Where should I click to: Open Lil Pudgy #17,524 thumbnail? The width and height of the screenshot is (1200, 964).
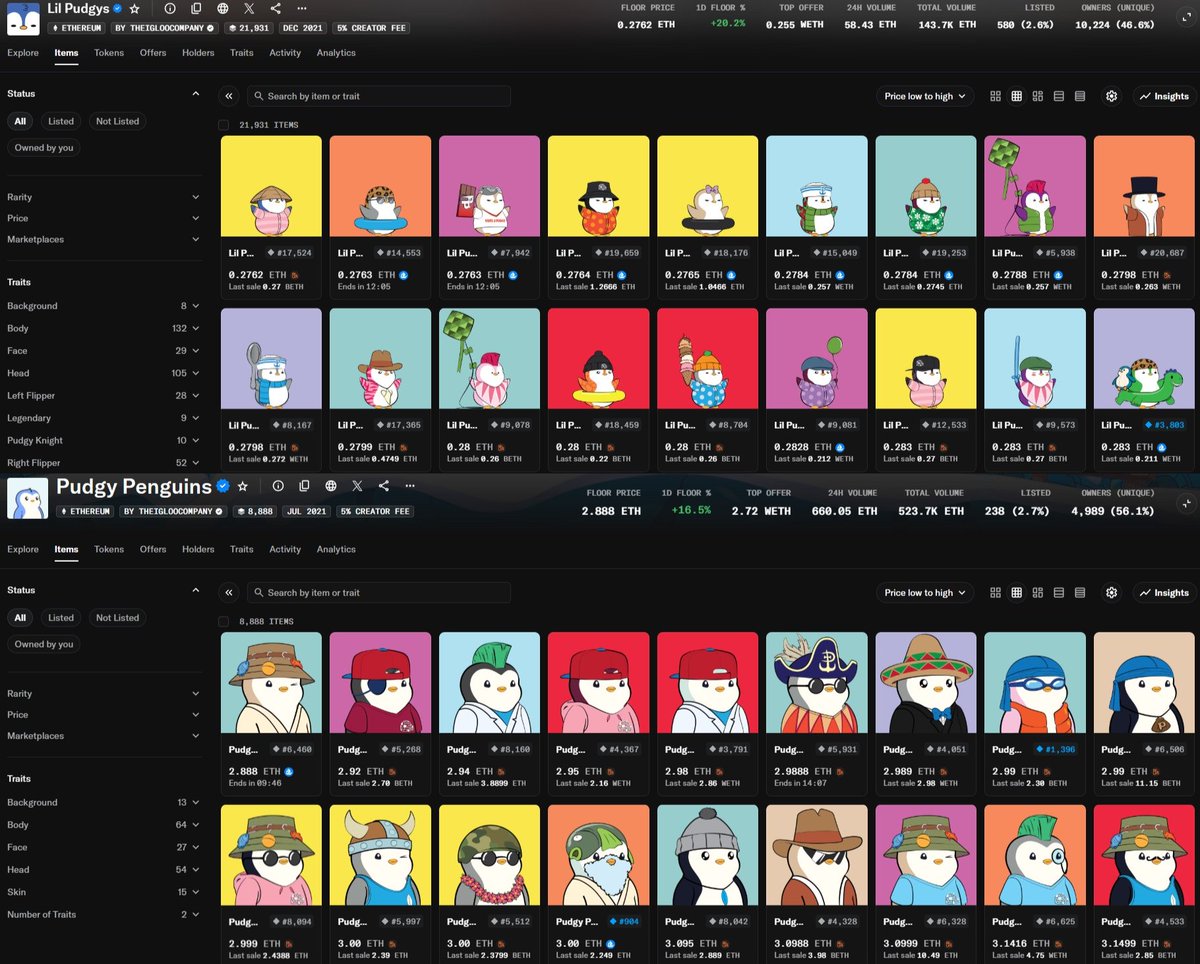point(271,186)
